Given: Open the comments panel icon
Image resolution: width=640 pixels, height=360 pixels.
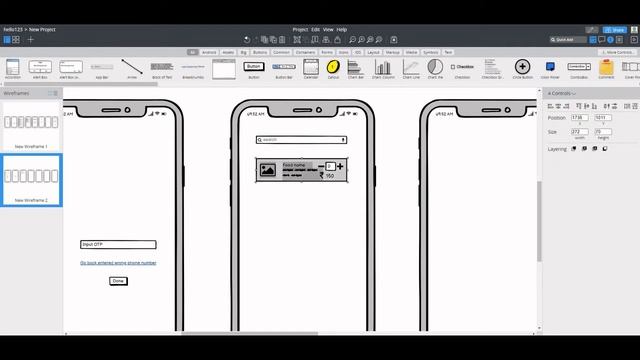Looking at the screenshot, I should [x=602, y=40].
